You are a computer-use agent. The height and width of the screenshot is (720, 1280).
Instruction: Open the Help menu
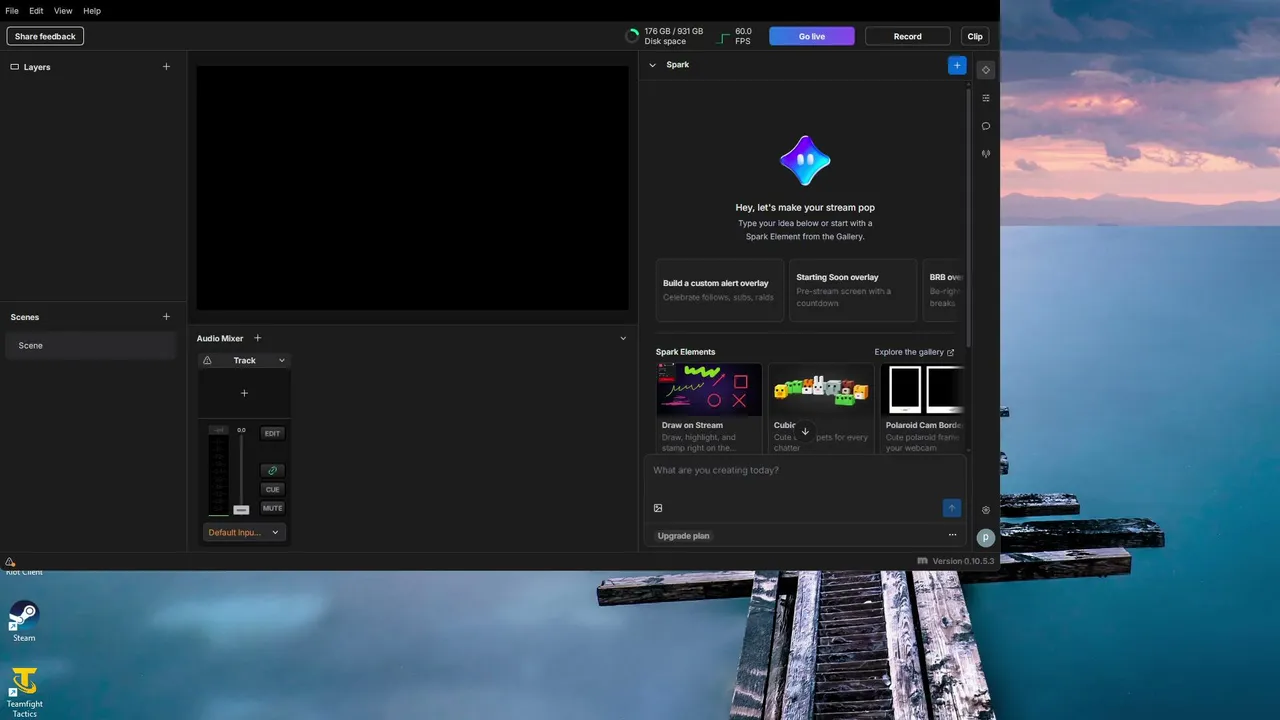click(x=92, y=11)
